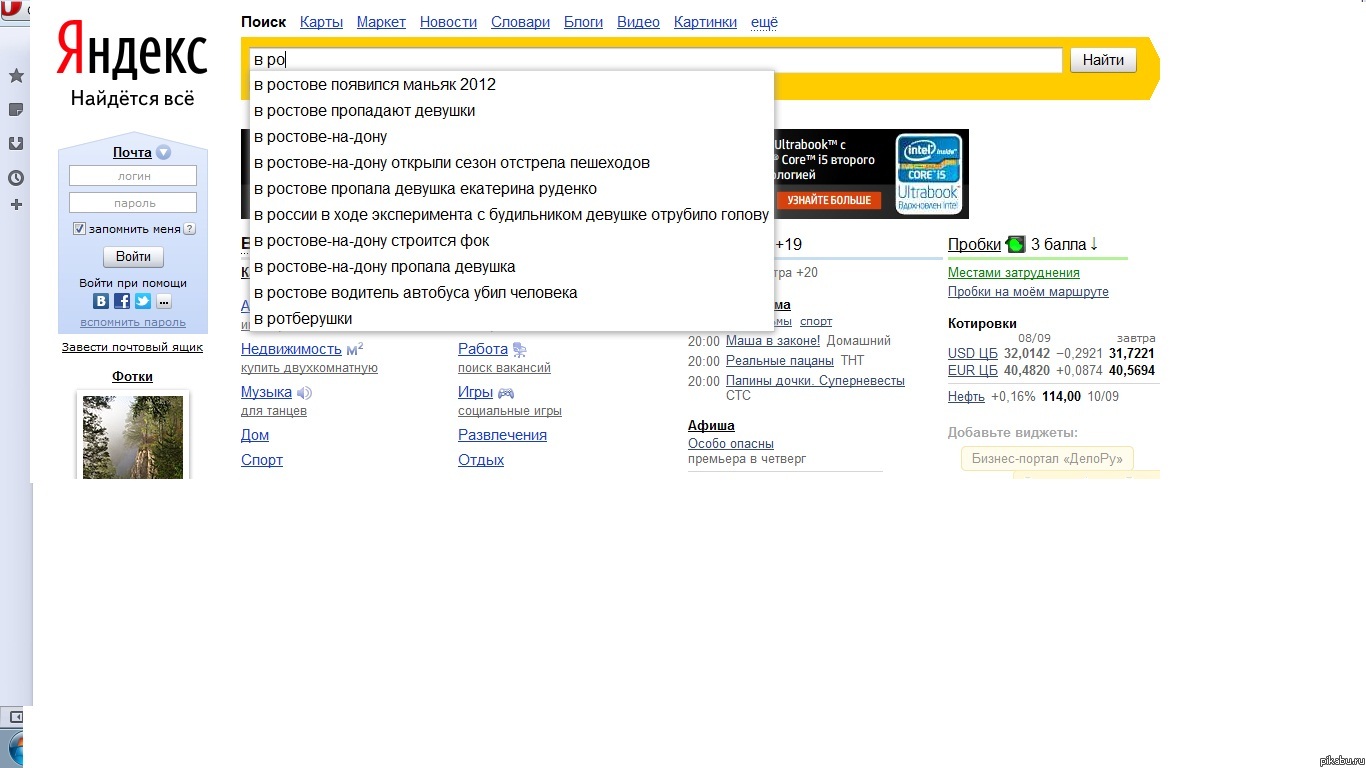This screenshot has height=768, width=1366.
Task: Log in with the VKontakte icon
Action: coord(101,301)
